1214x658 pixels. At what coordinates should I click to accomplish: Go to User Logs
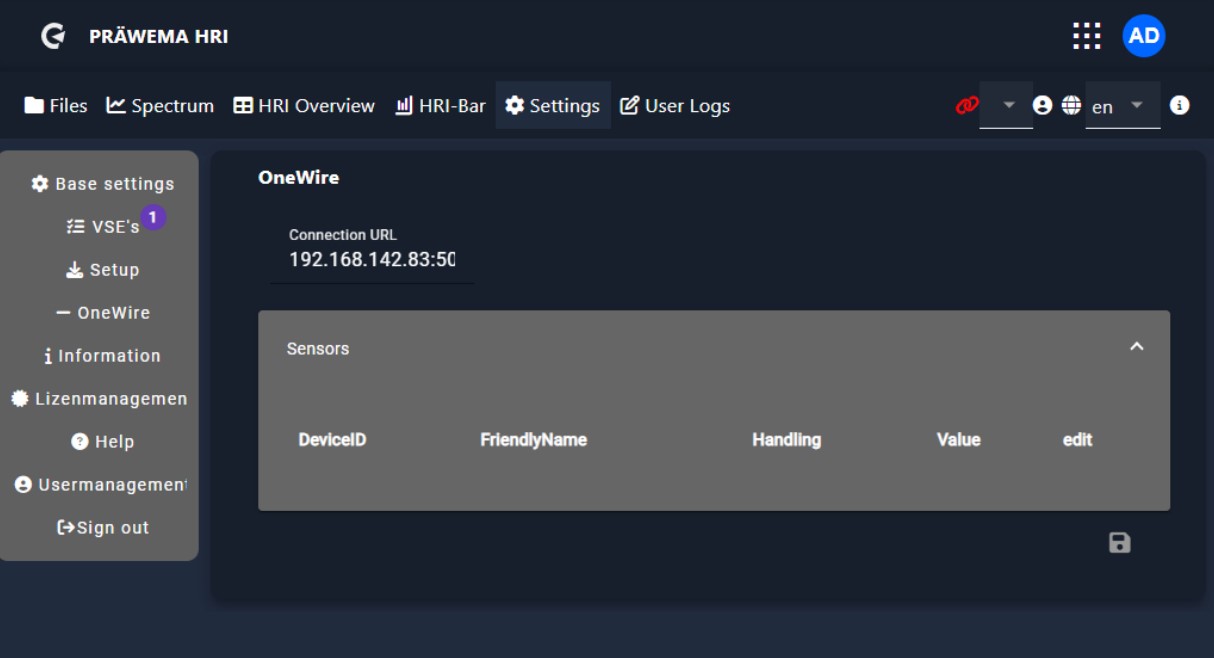[x=675, y=106]
